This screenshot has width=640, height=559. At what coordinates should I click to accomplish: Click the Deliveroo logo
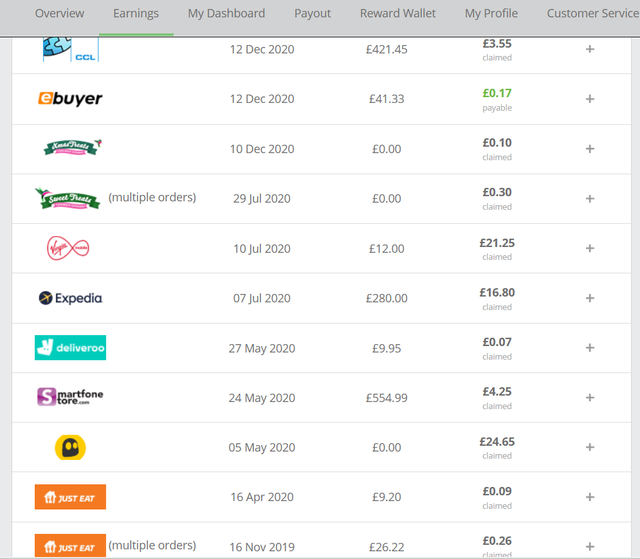pos(70,348)
